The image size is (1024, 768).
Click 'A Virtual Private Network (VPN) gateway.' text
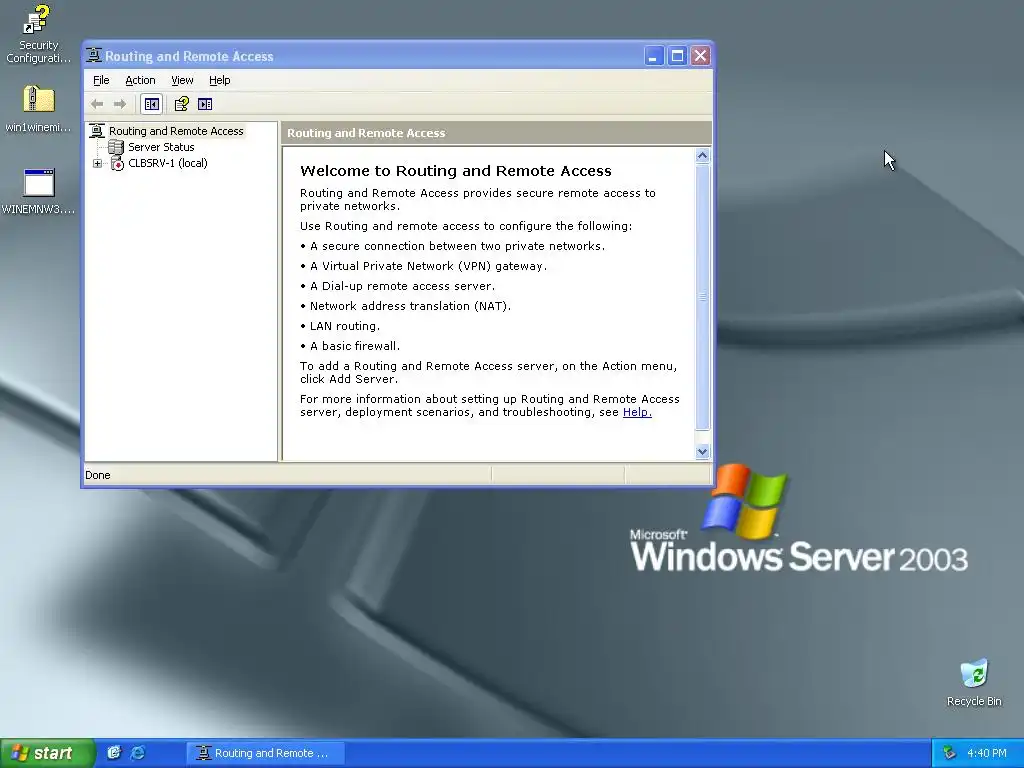tap(428, 266)
